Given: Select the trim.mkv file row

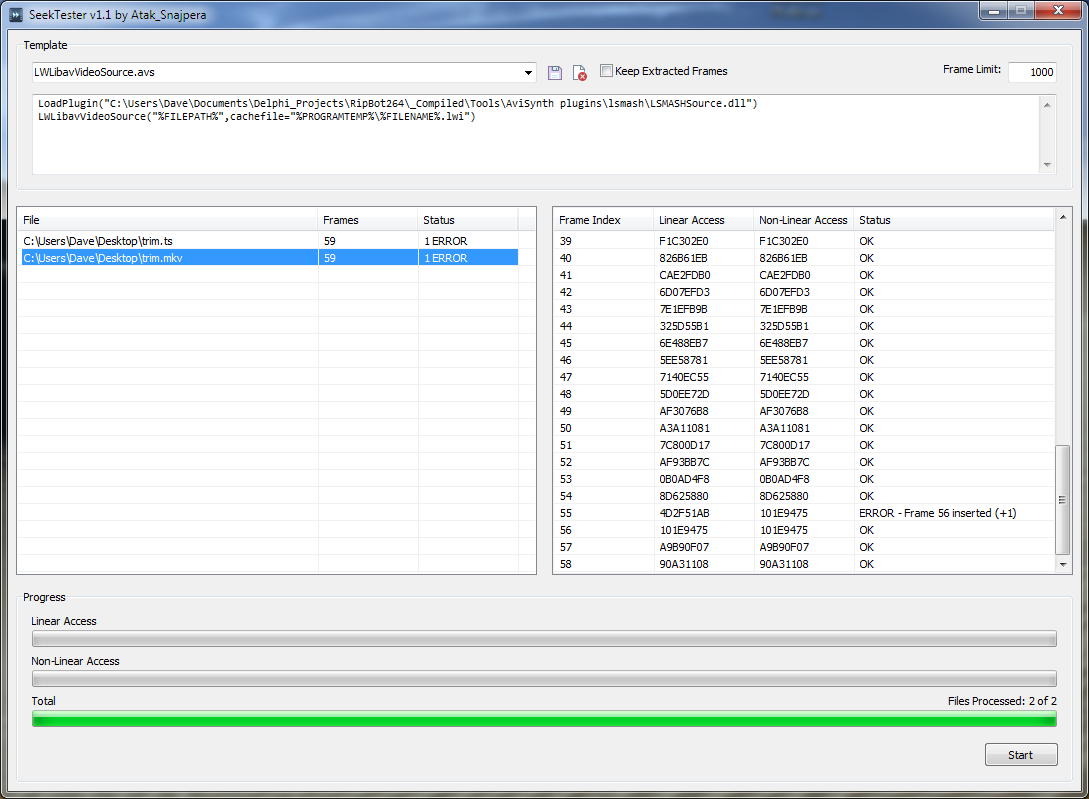Looking at the screenshot, I should (x=269, y=258).
